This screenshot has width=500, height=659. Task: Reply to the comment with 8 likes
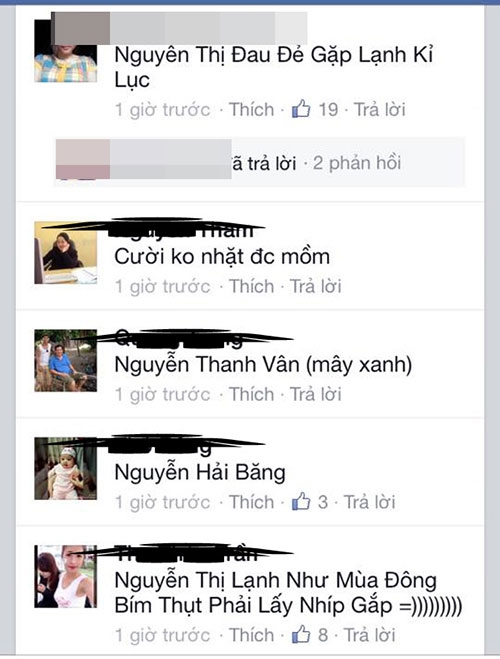(369, 635)
